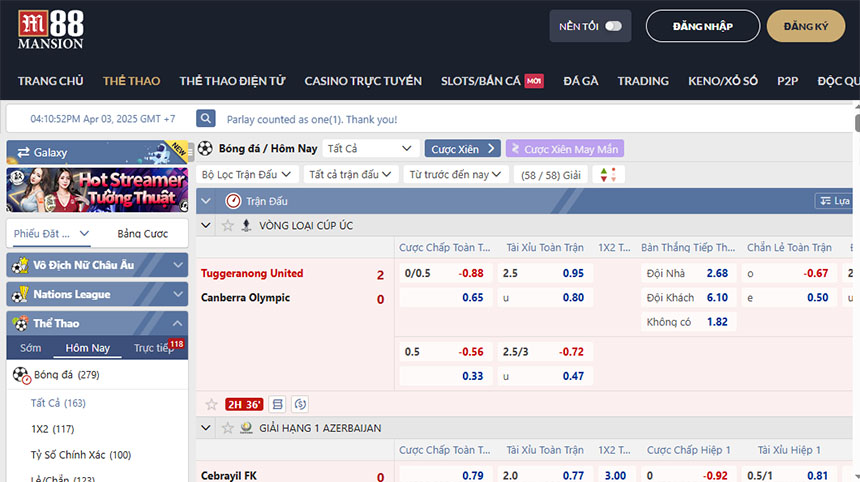This screenshot has height=482, width=860.
Task: Open the Bộ Lọc Trận Đấu filter dropdown
Action: point(246,174)
